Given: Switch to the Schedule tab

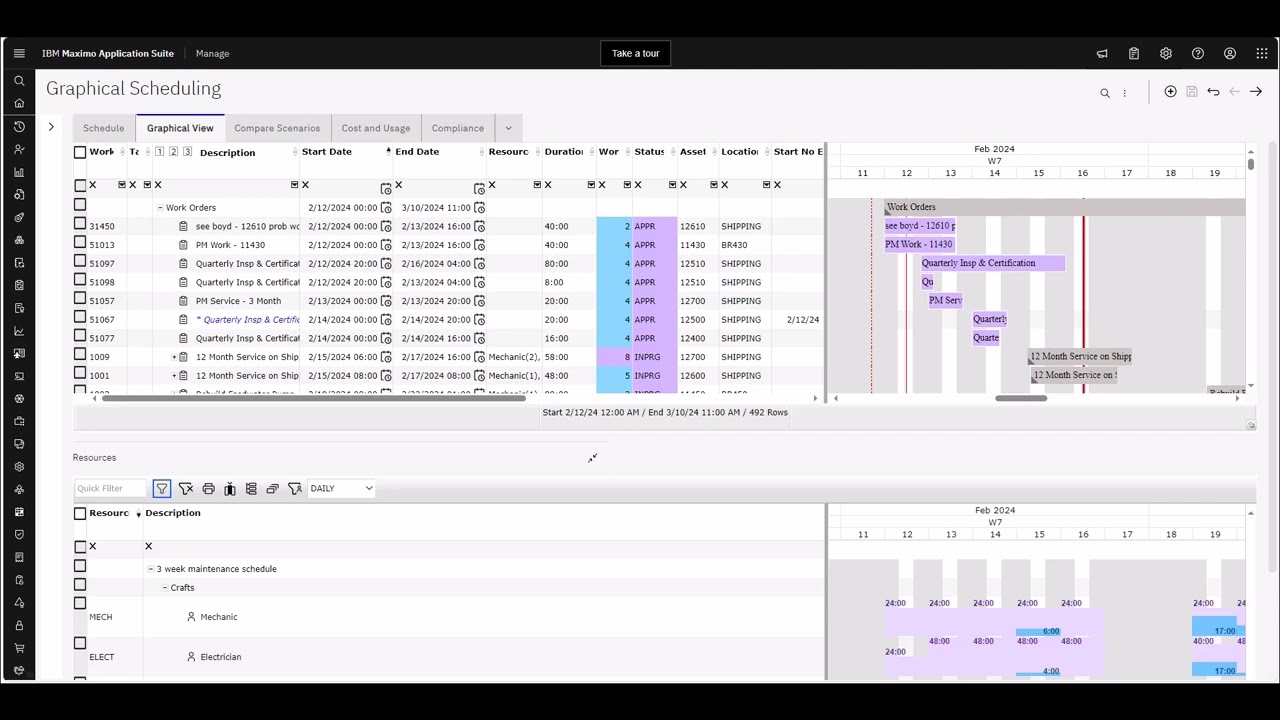Looking at the screenshot, I should tap(104, 128).
